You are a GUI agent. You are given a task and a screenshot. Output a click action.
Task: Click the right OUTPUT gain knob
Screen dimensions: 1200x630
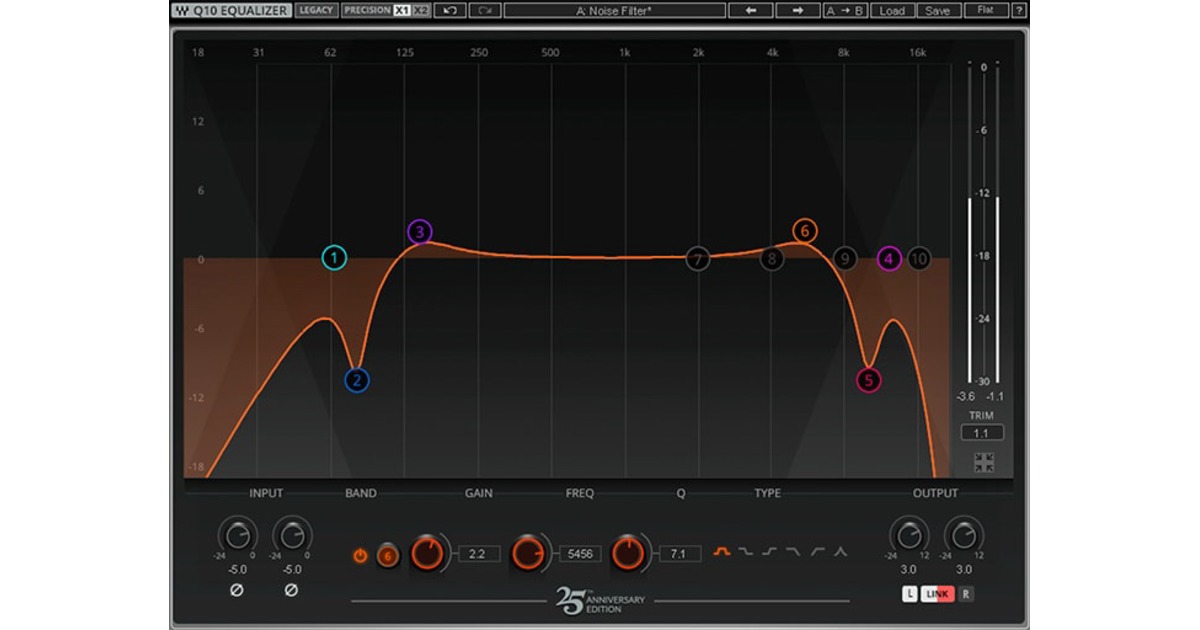click(963, 535)
